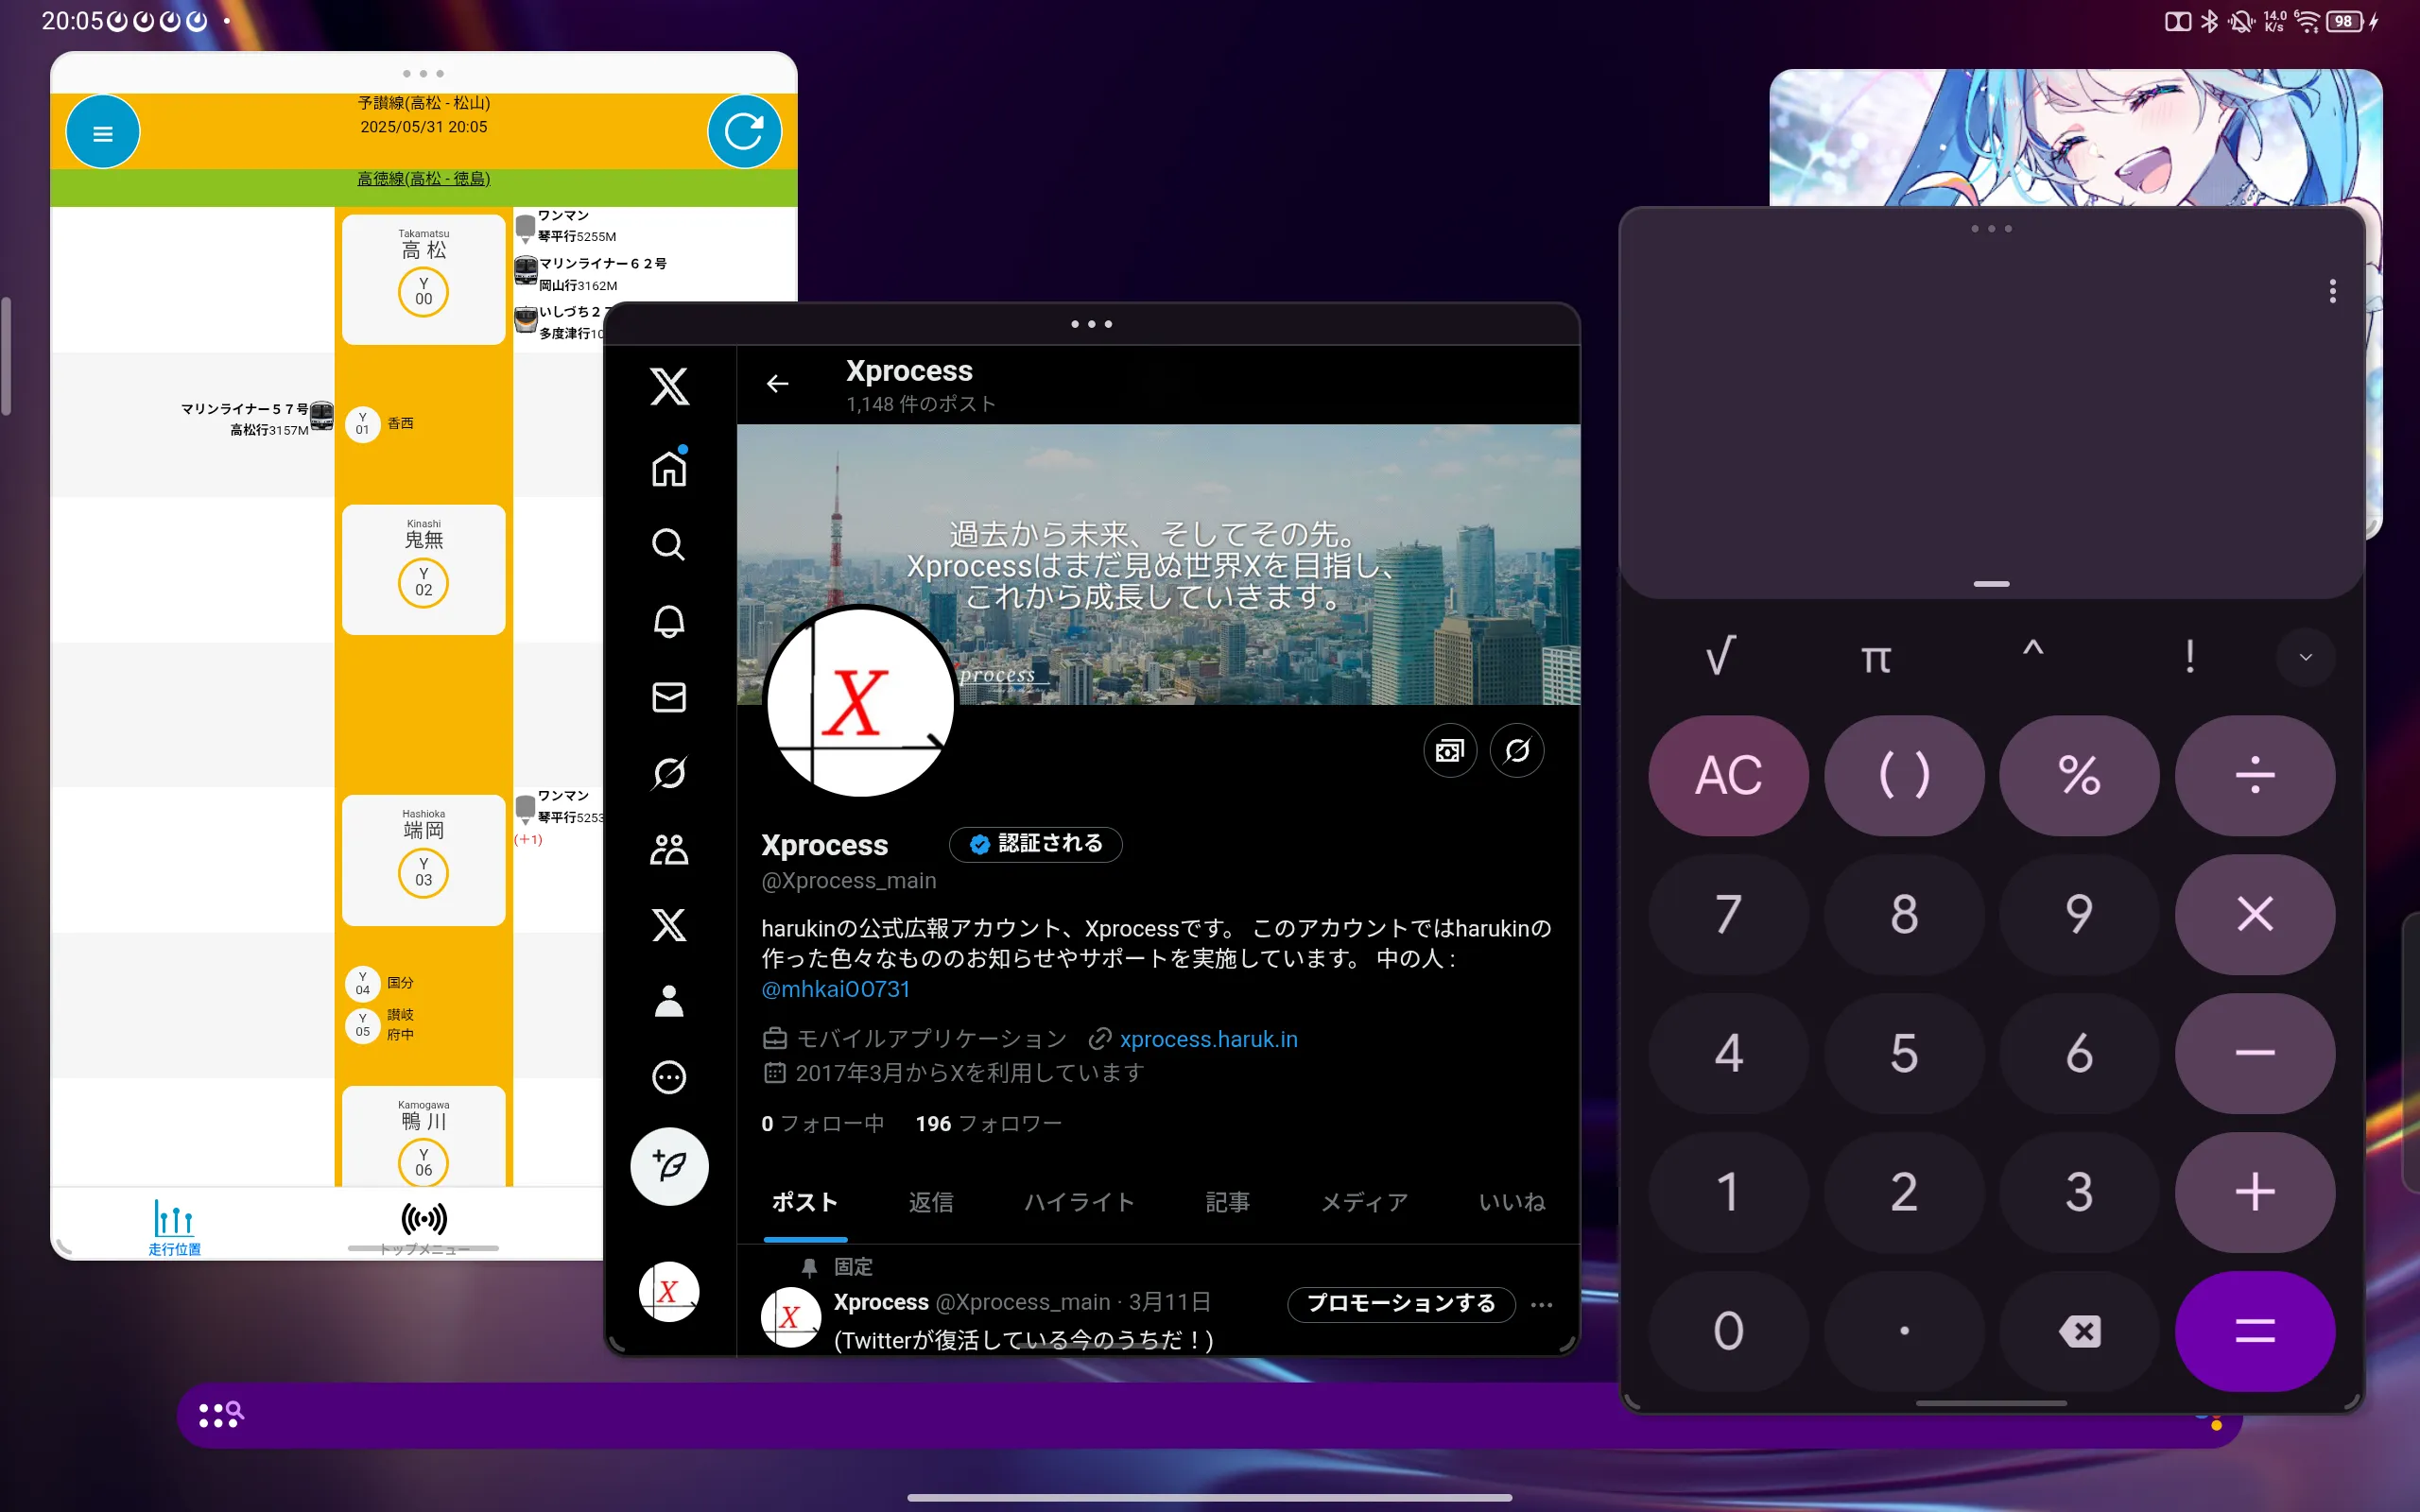This screenshot has height=1512, width=2420.
Task: Open X search from sidebar
Action: (668, 545)
